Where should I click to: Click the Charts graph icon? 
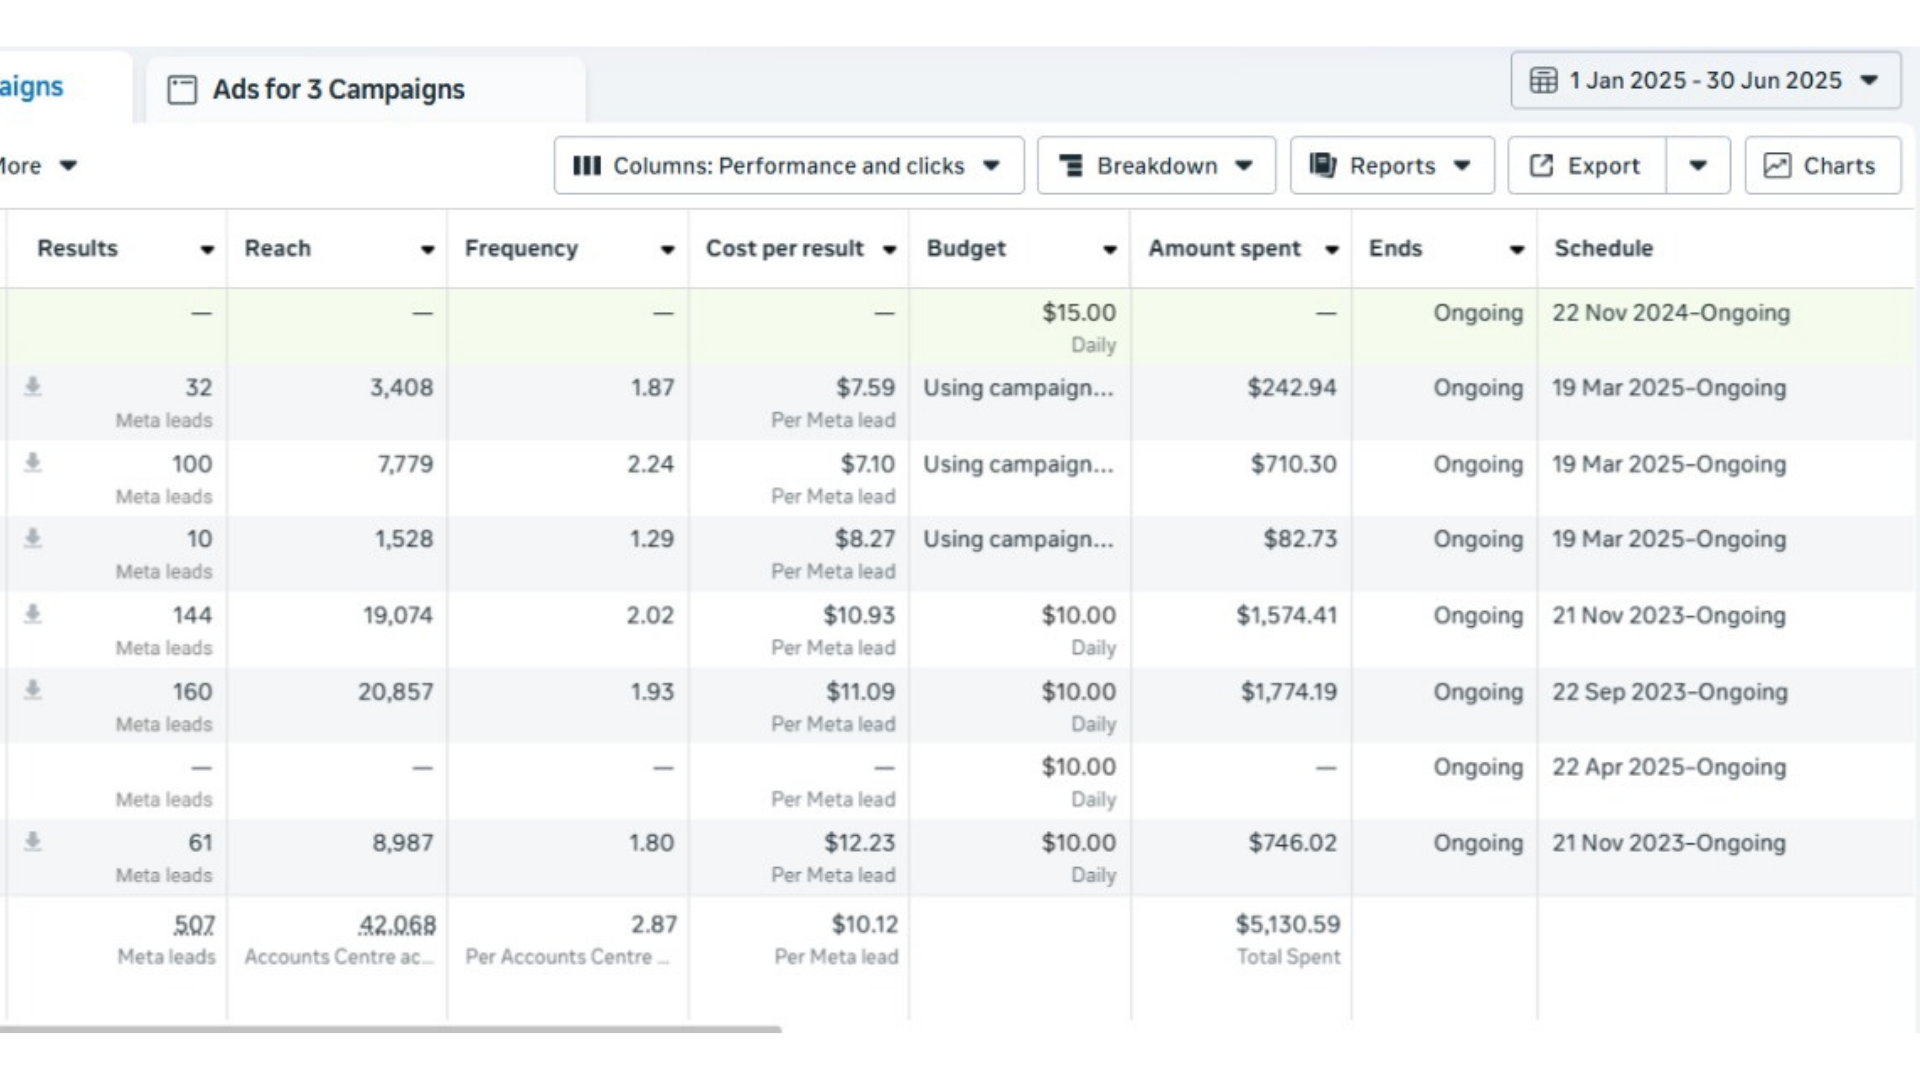coord(1777,166)
